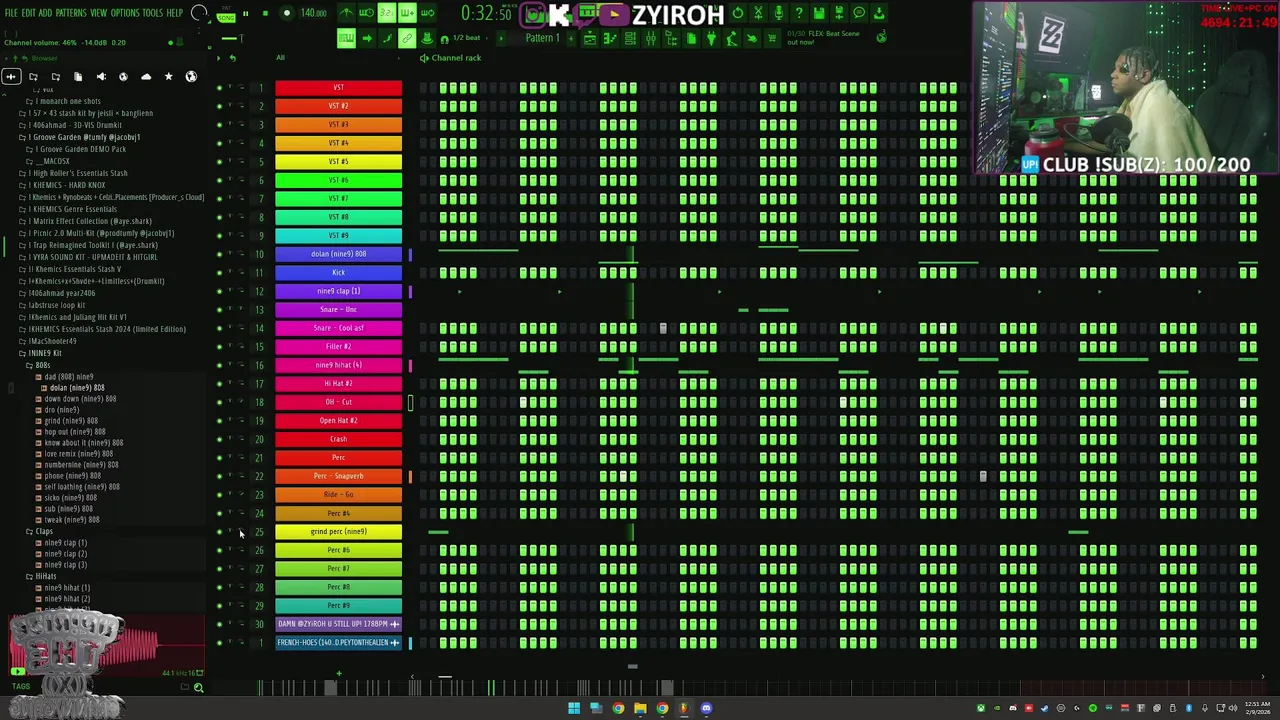Click the record button

[286, 14]
